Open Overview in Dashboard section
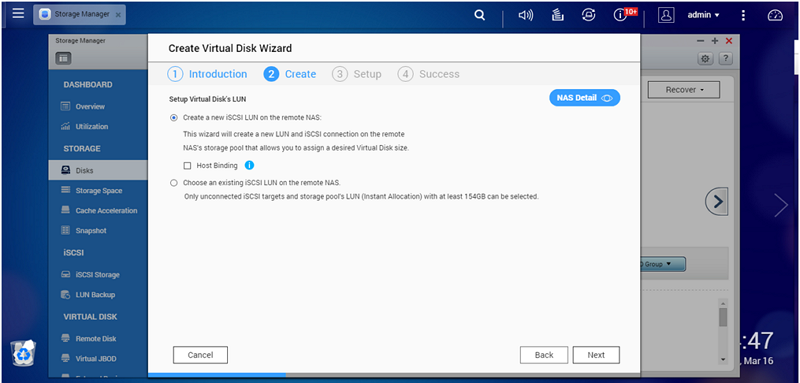Screen dimensions: 800x383 tap(90, 107)
